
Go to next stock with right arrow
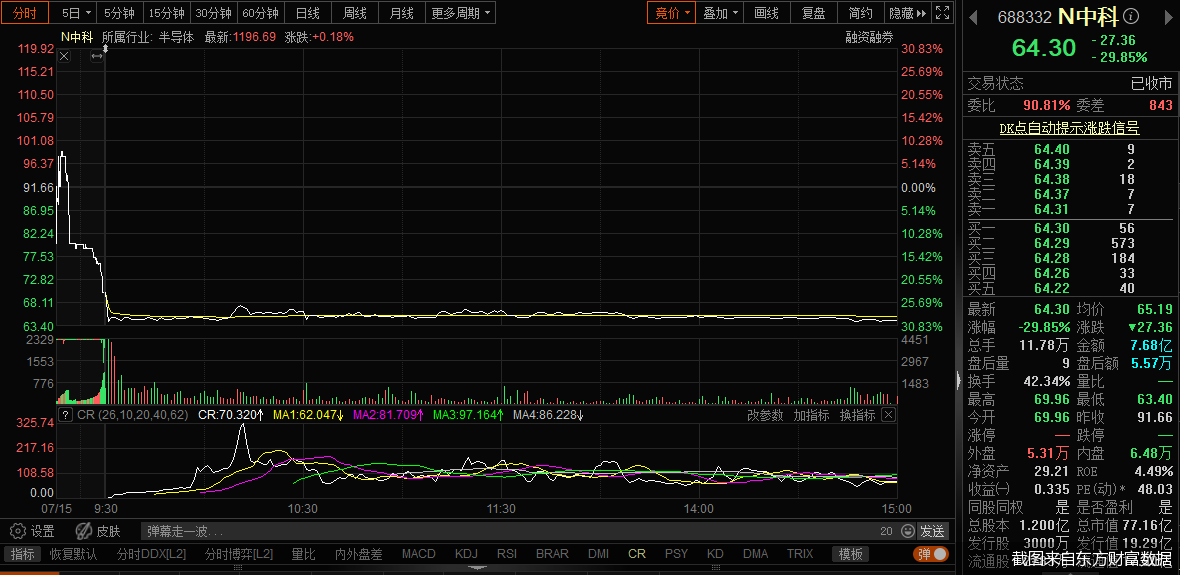click(1167, 17)
